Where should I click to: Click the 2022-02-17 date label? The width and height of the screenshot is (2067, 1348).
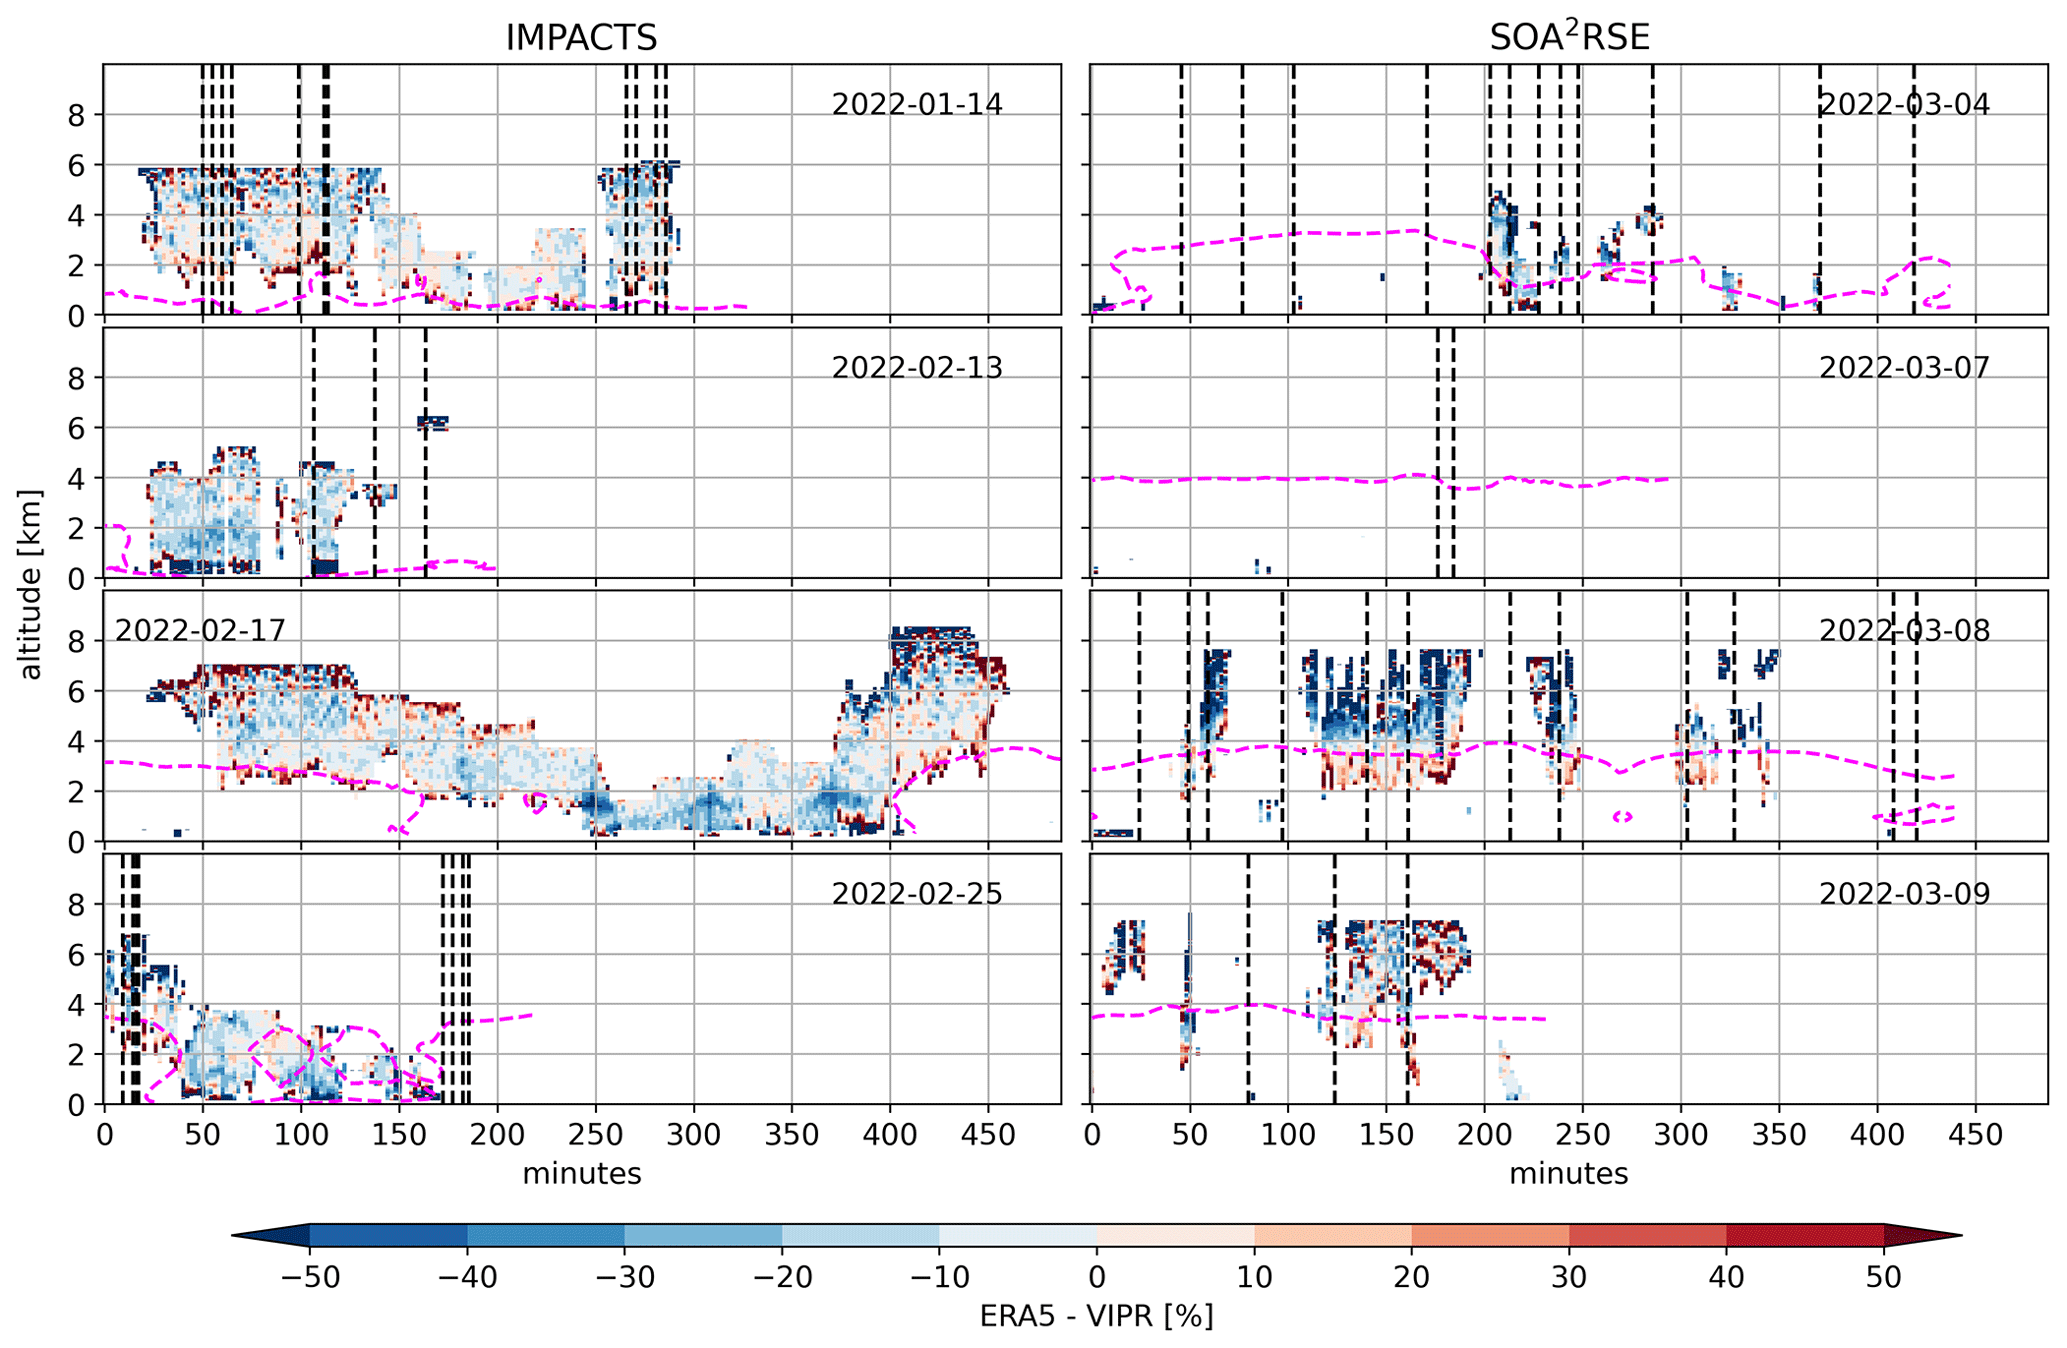[x=200, y=631]
